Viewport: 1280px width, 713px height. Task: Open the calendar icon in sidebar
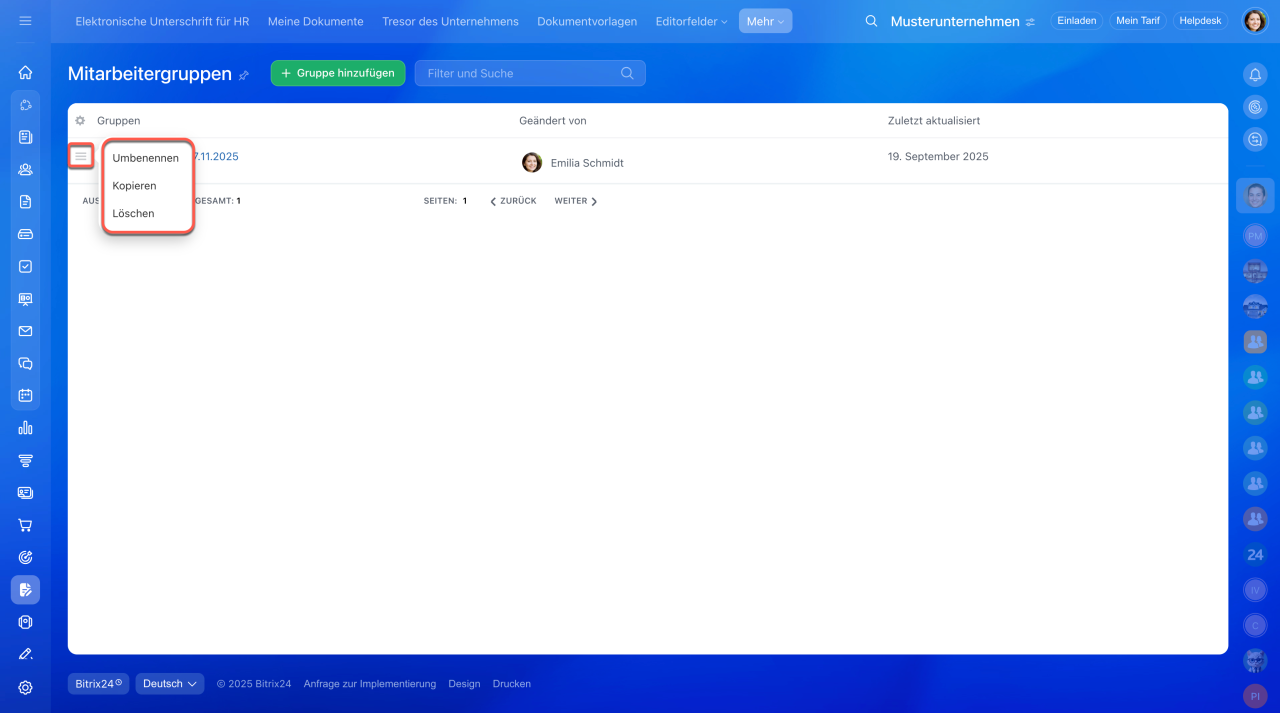(x=25, y=395)
